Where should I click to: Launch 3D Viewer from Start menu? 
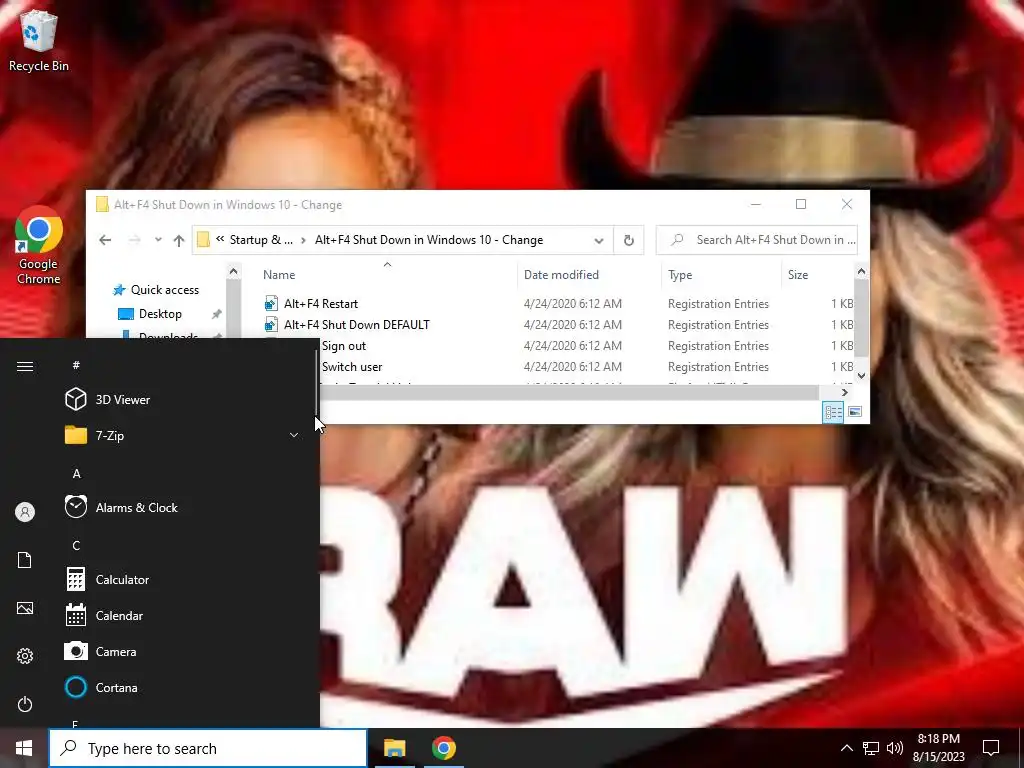tap(183, 400)
